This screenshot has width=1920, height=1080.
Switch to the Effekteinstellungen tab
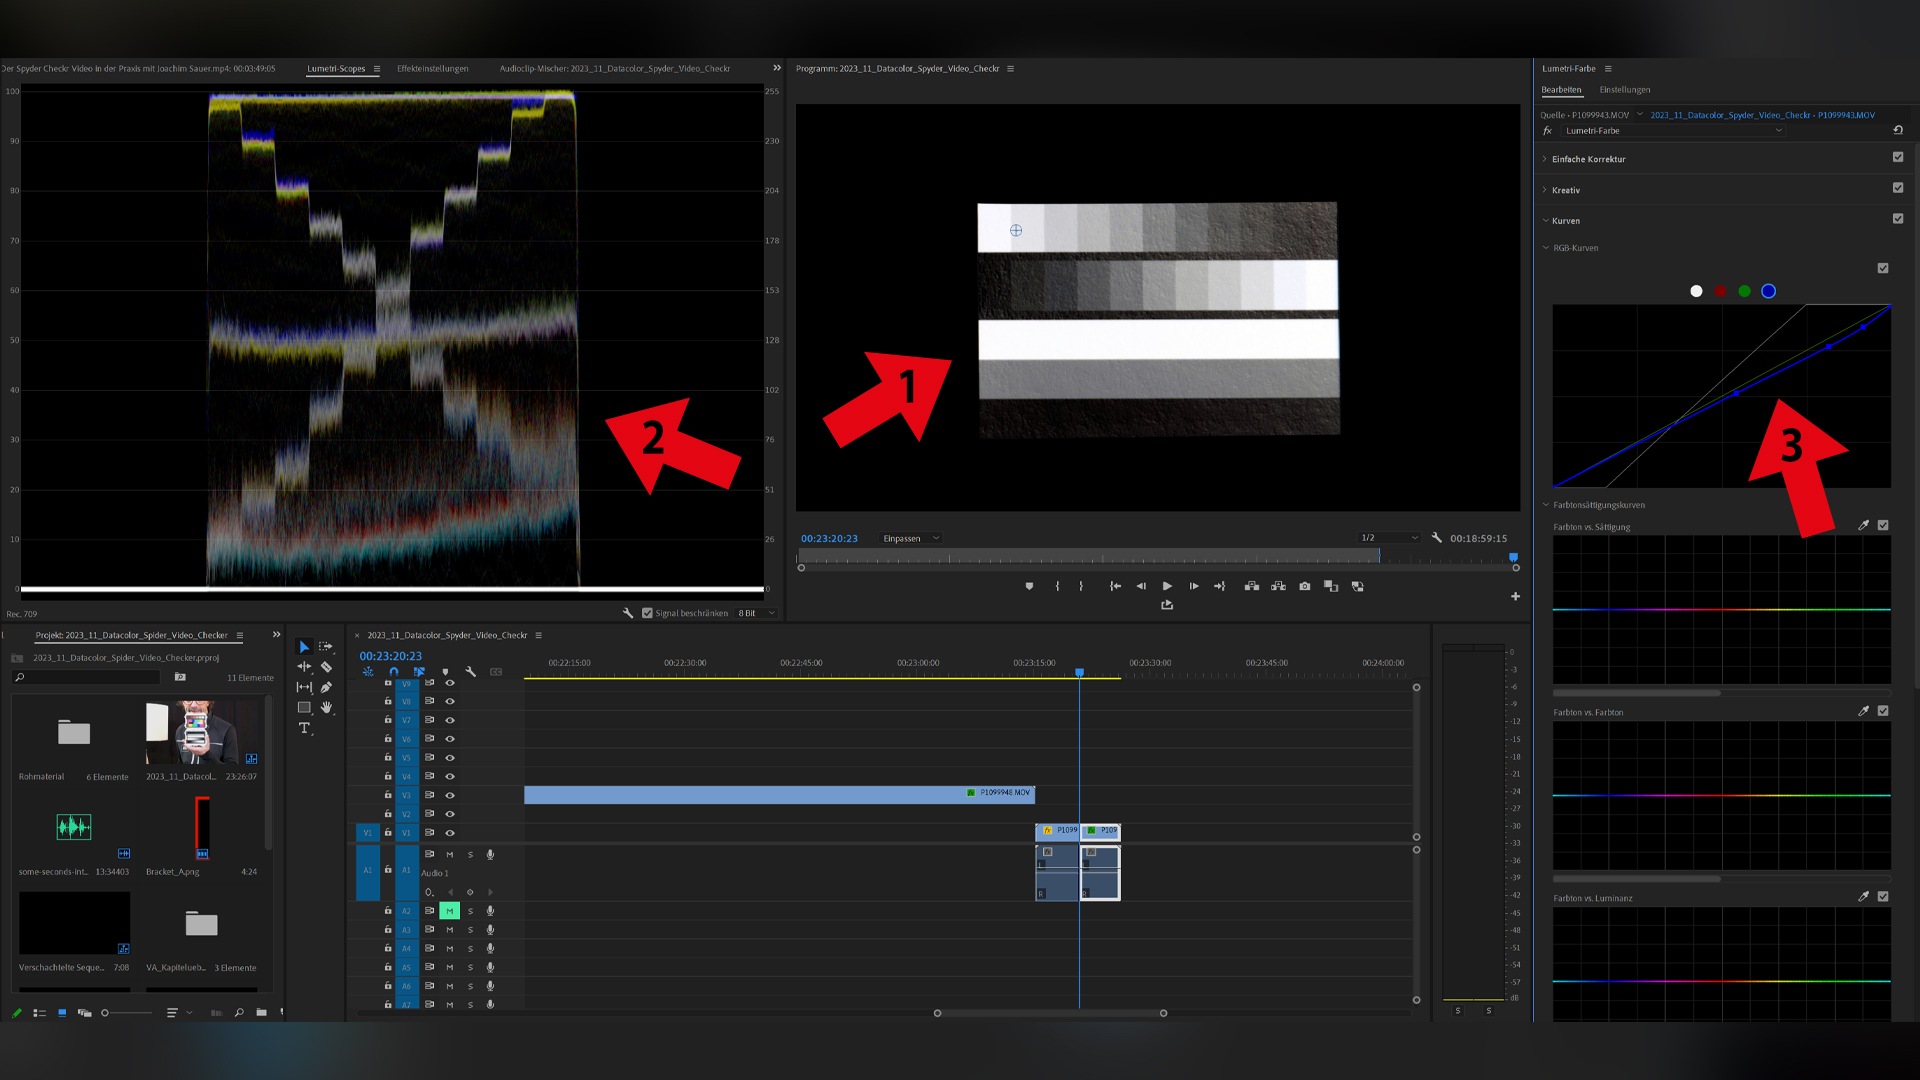[432, 69]
